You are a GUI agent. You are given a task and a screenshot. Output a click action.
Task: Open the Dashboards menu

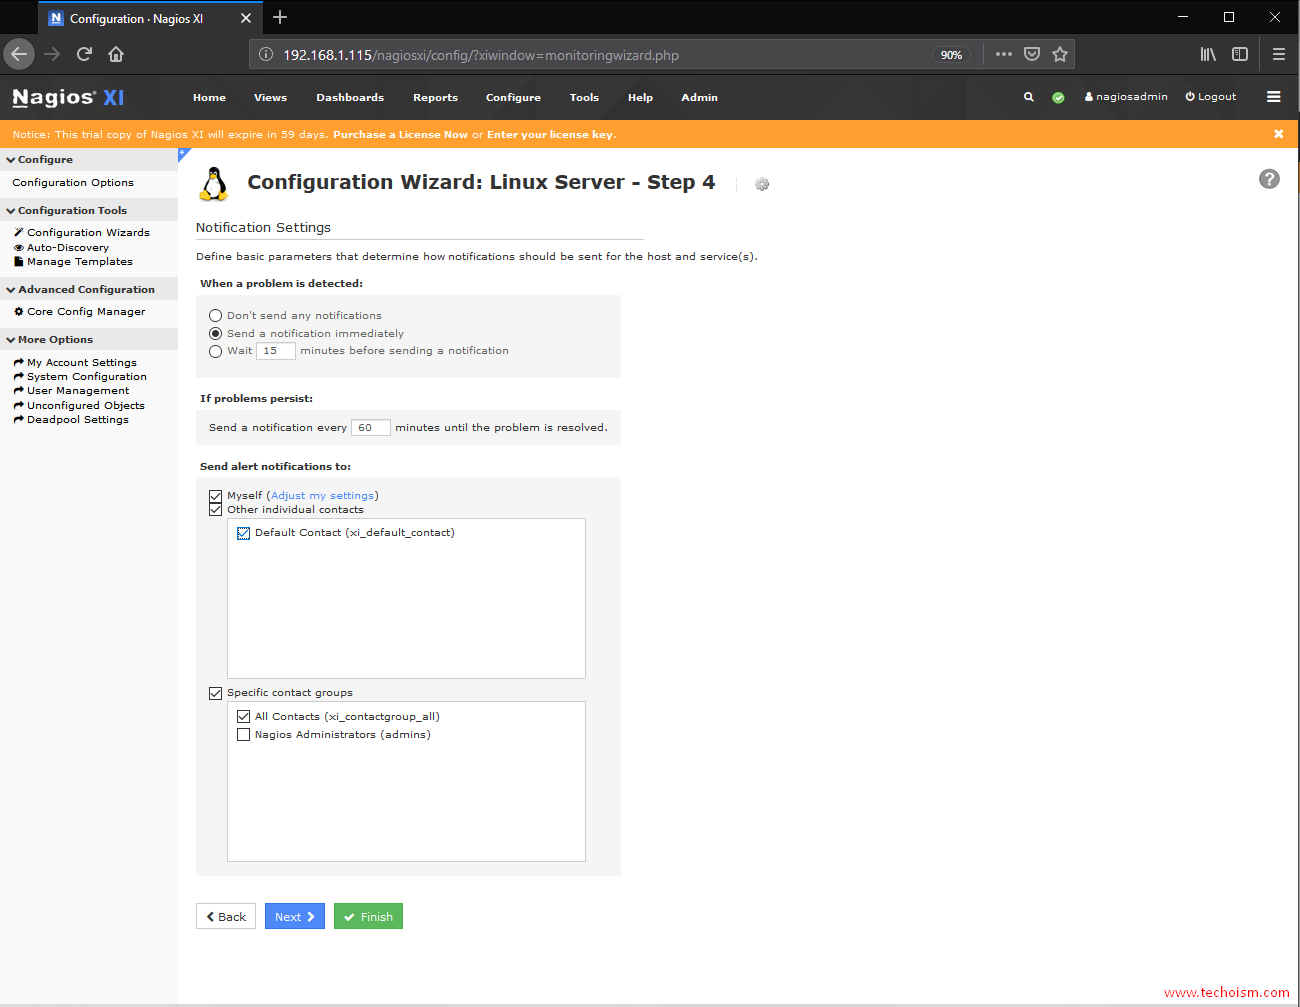(x=350, y=98)
